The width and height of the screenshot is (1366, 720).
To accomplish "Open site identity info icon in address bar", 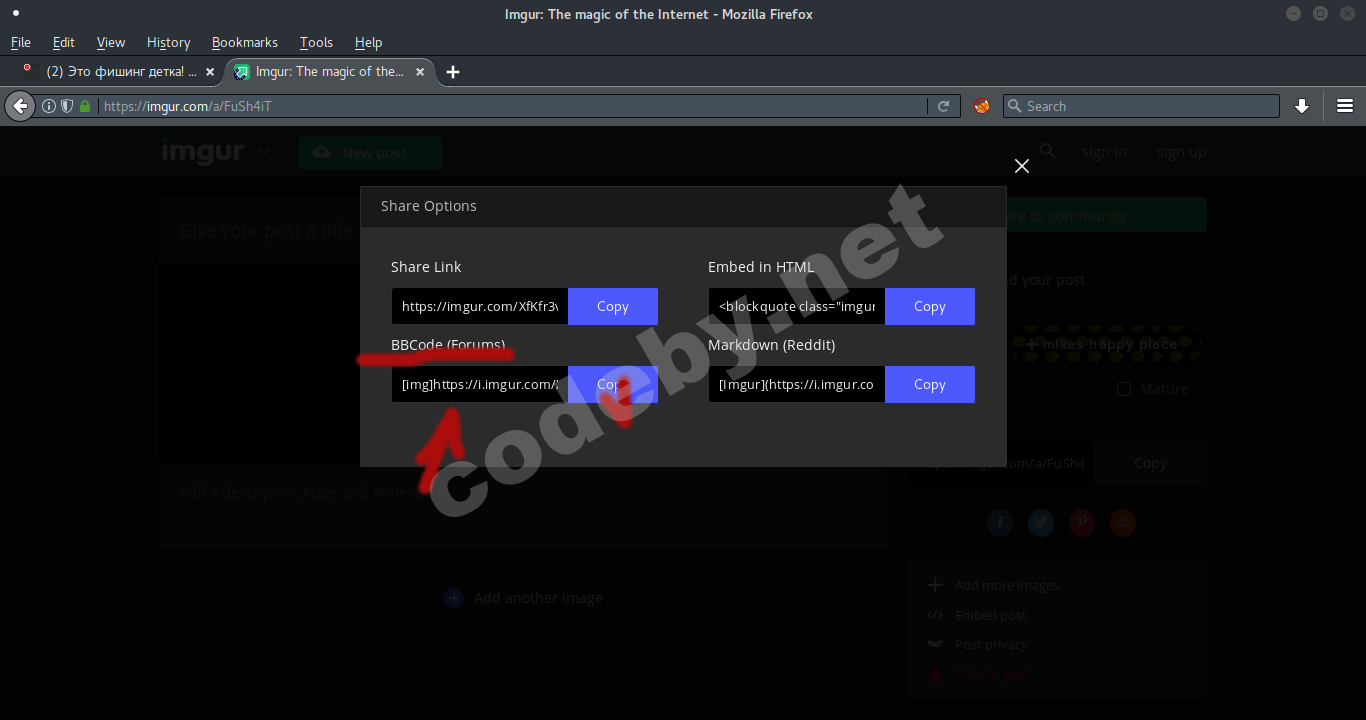I will pyautogui.click(x=48, y=106).
